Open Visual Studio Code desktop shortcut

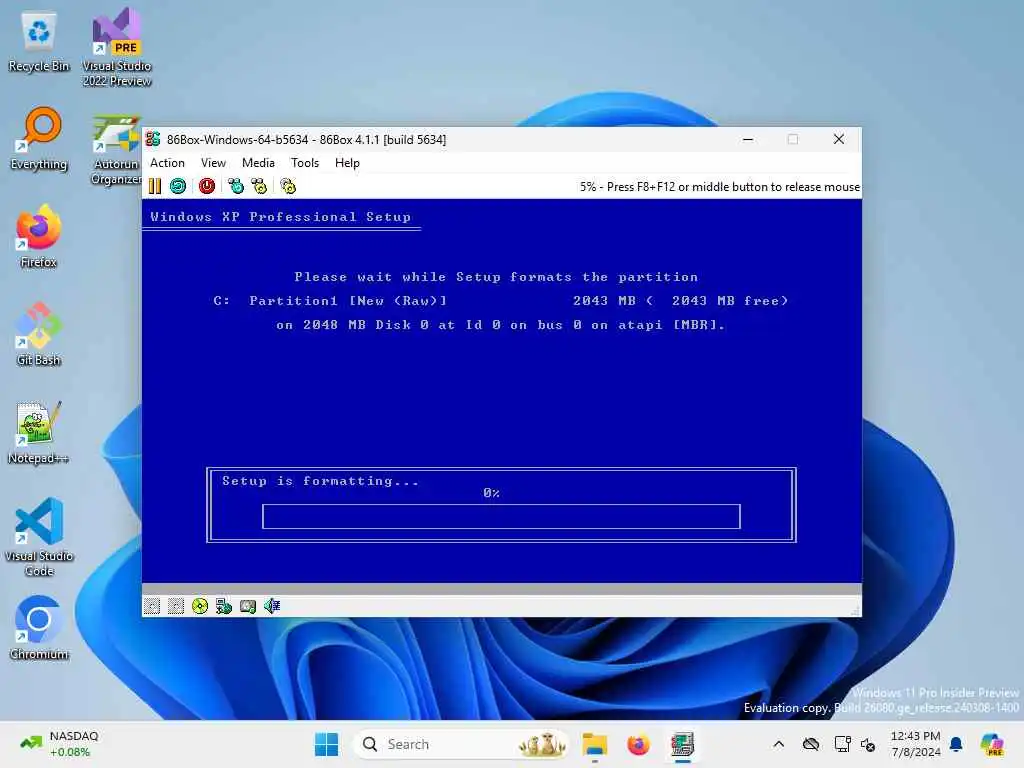(39, 537)
